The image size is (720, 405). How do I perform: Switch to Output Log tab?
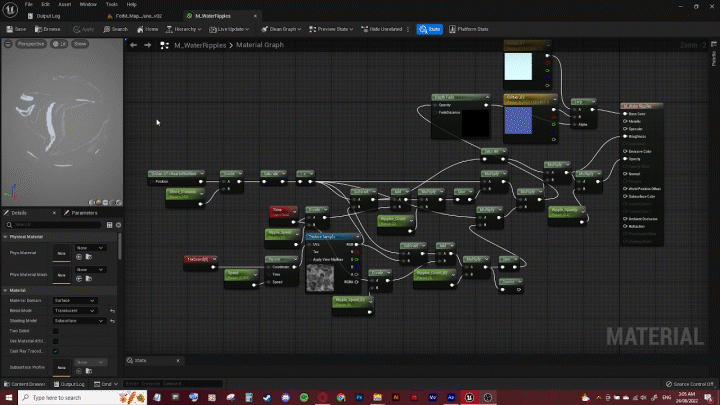click(44, 16)
